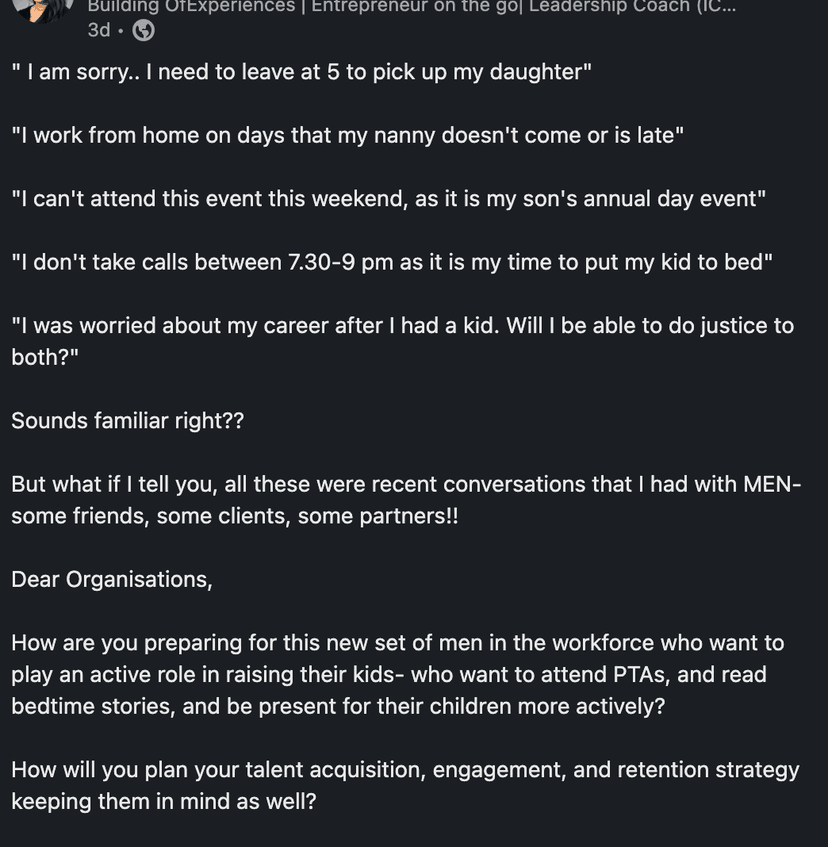Open the post author's profile picture
828x847 pixels.
(44, 8)
